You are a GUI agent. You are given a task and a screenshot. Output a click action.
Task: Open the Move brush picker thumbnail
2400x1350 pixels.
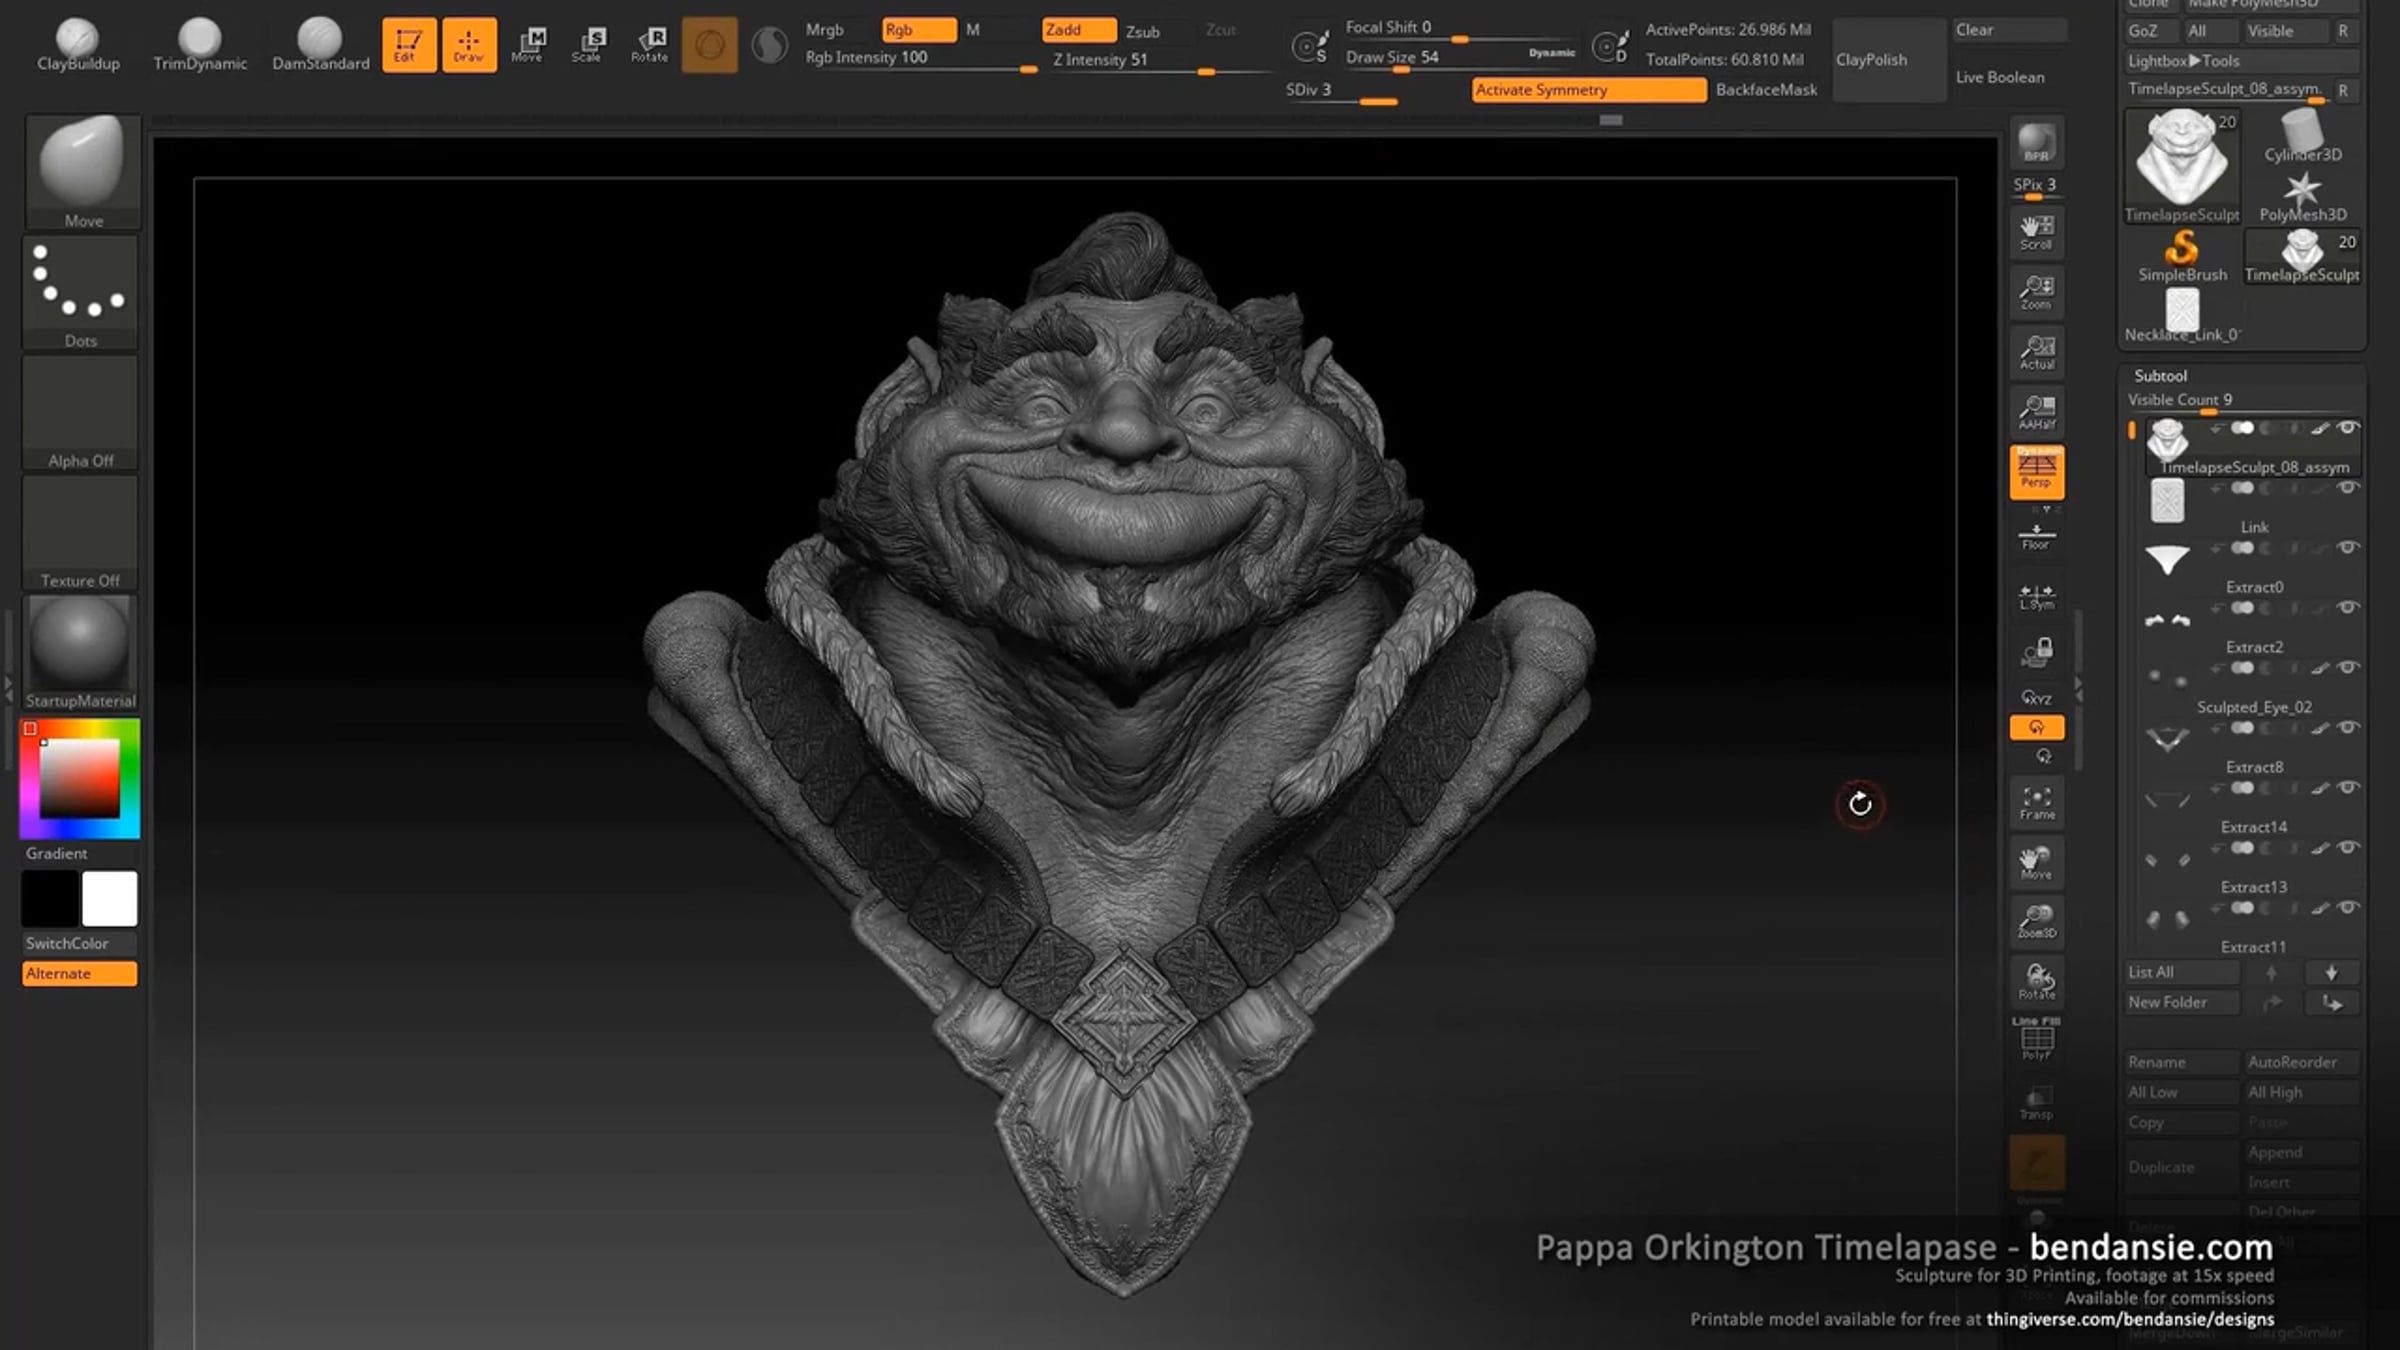82,171
